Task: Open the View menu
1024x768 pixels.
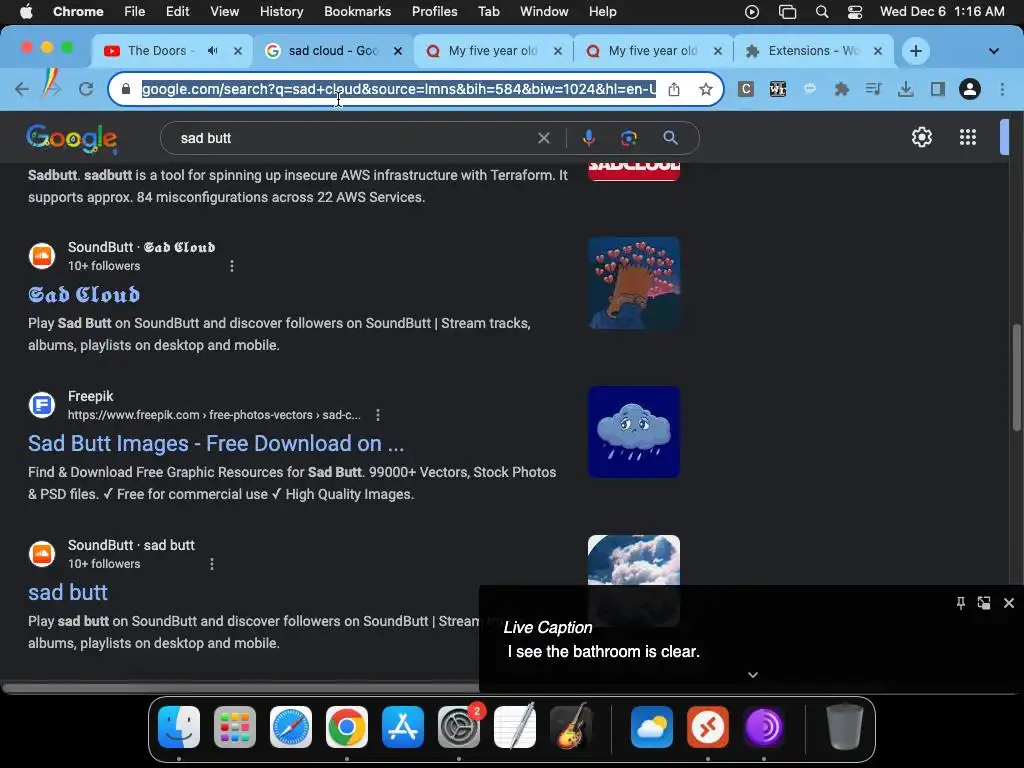Action: 224,11
